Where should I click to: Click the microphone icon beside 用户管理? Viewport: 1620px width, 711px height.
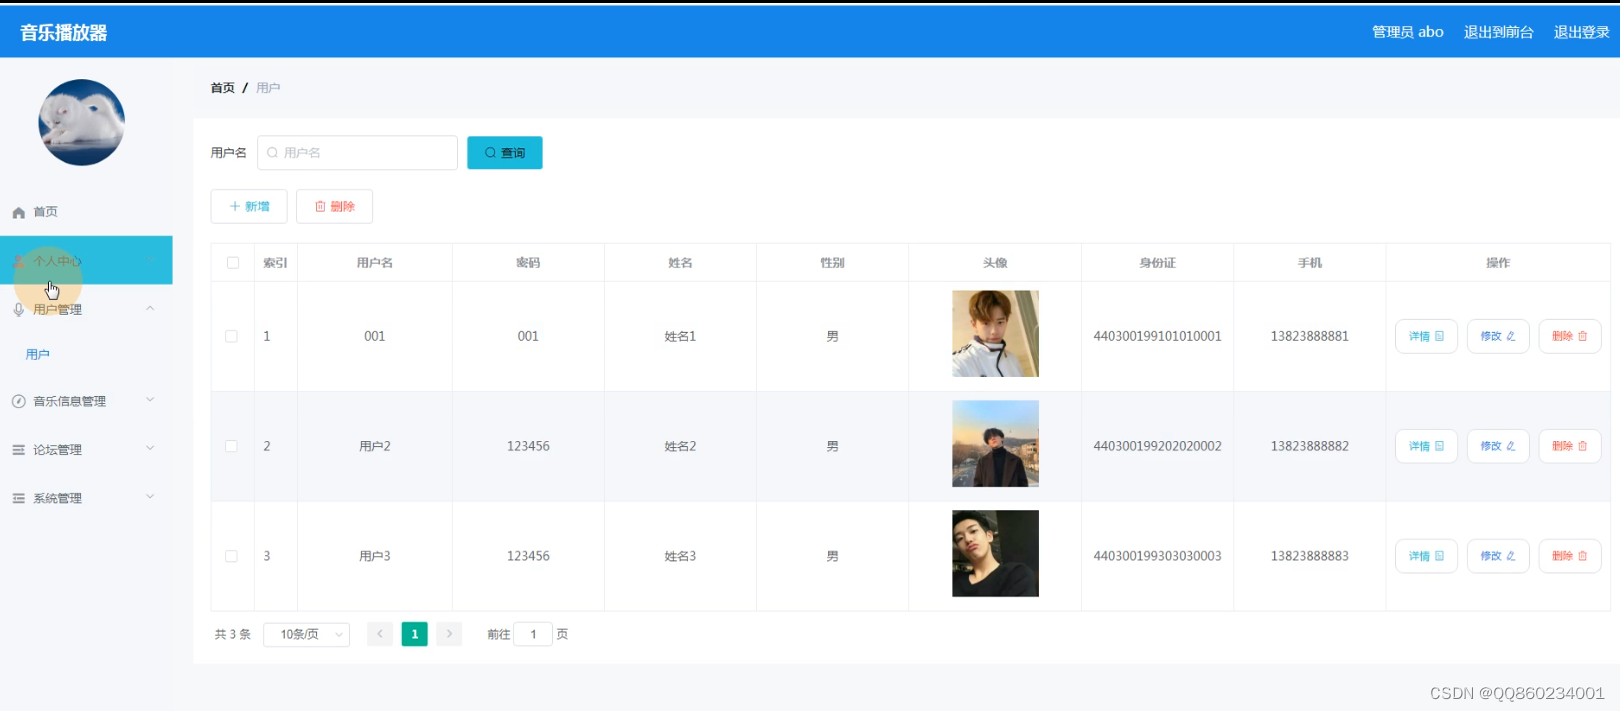coord(18,309)
